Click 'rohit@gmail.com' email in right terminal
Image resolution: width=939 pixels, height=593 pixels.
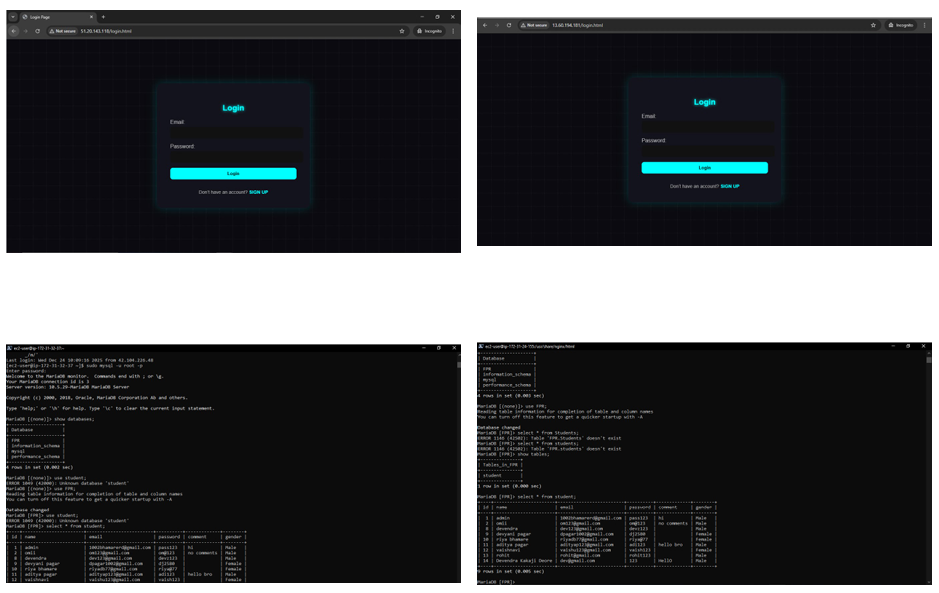tap(580, 556)
